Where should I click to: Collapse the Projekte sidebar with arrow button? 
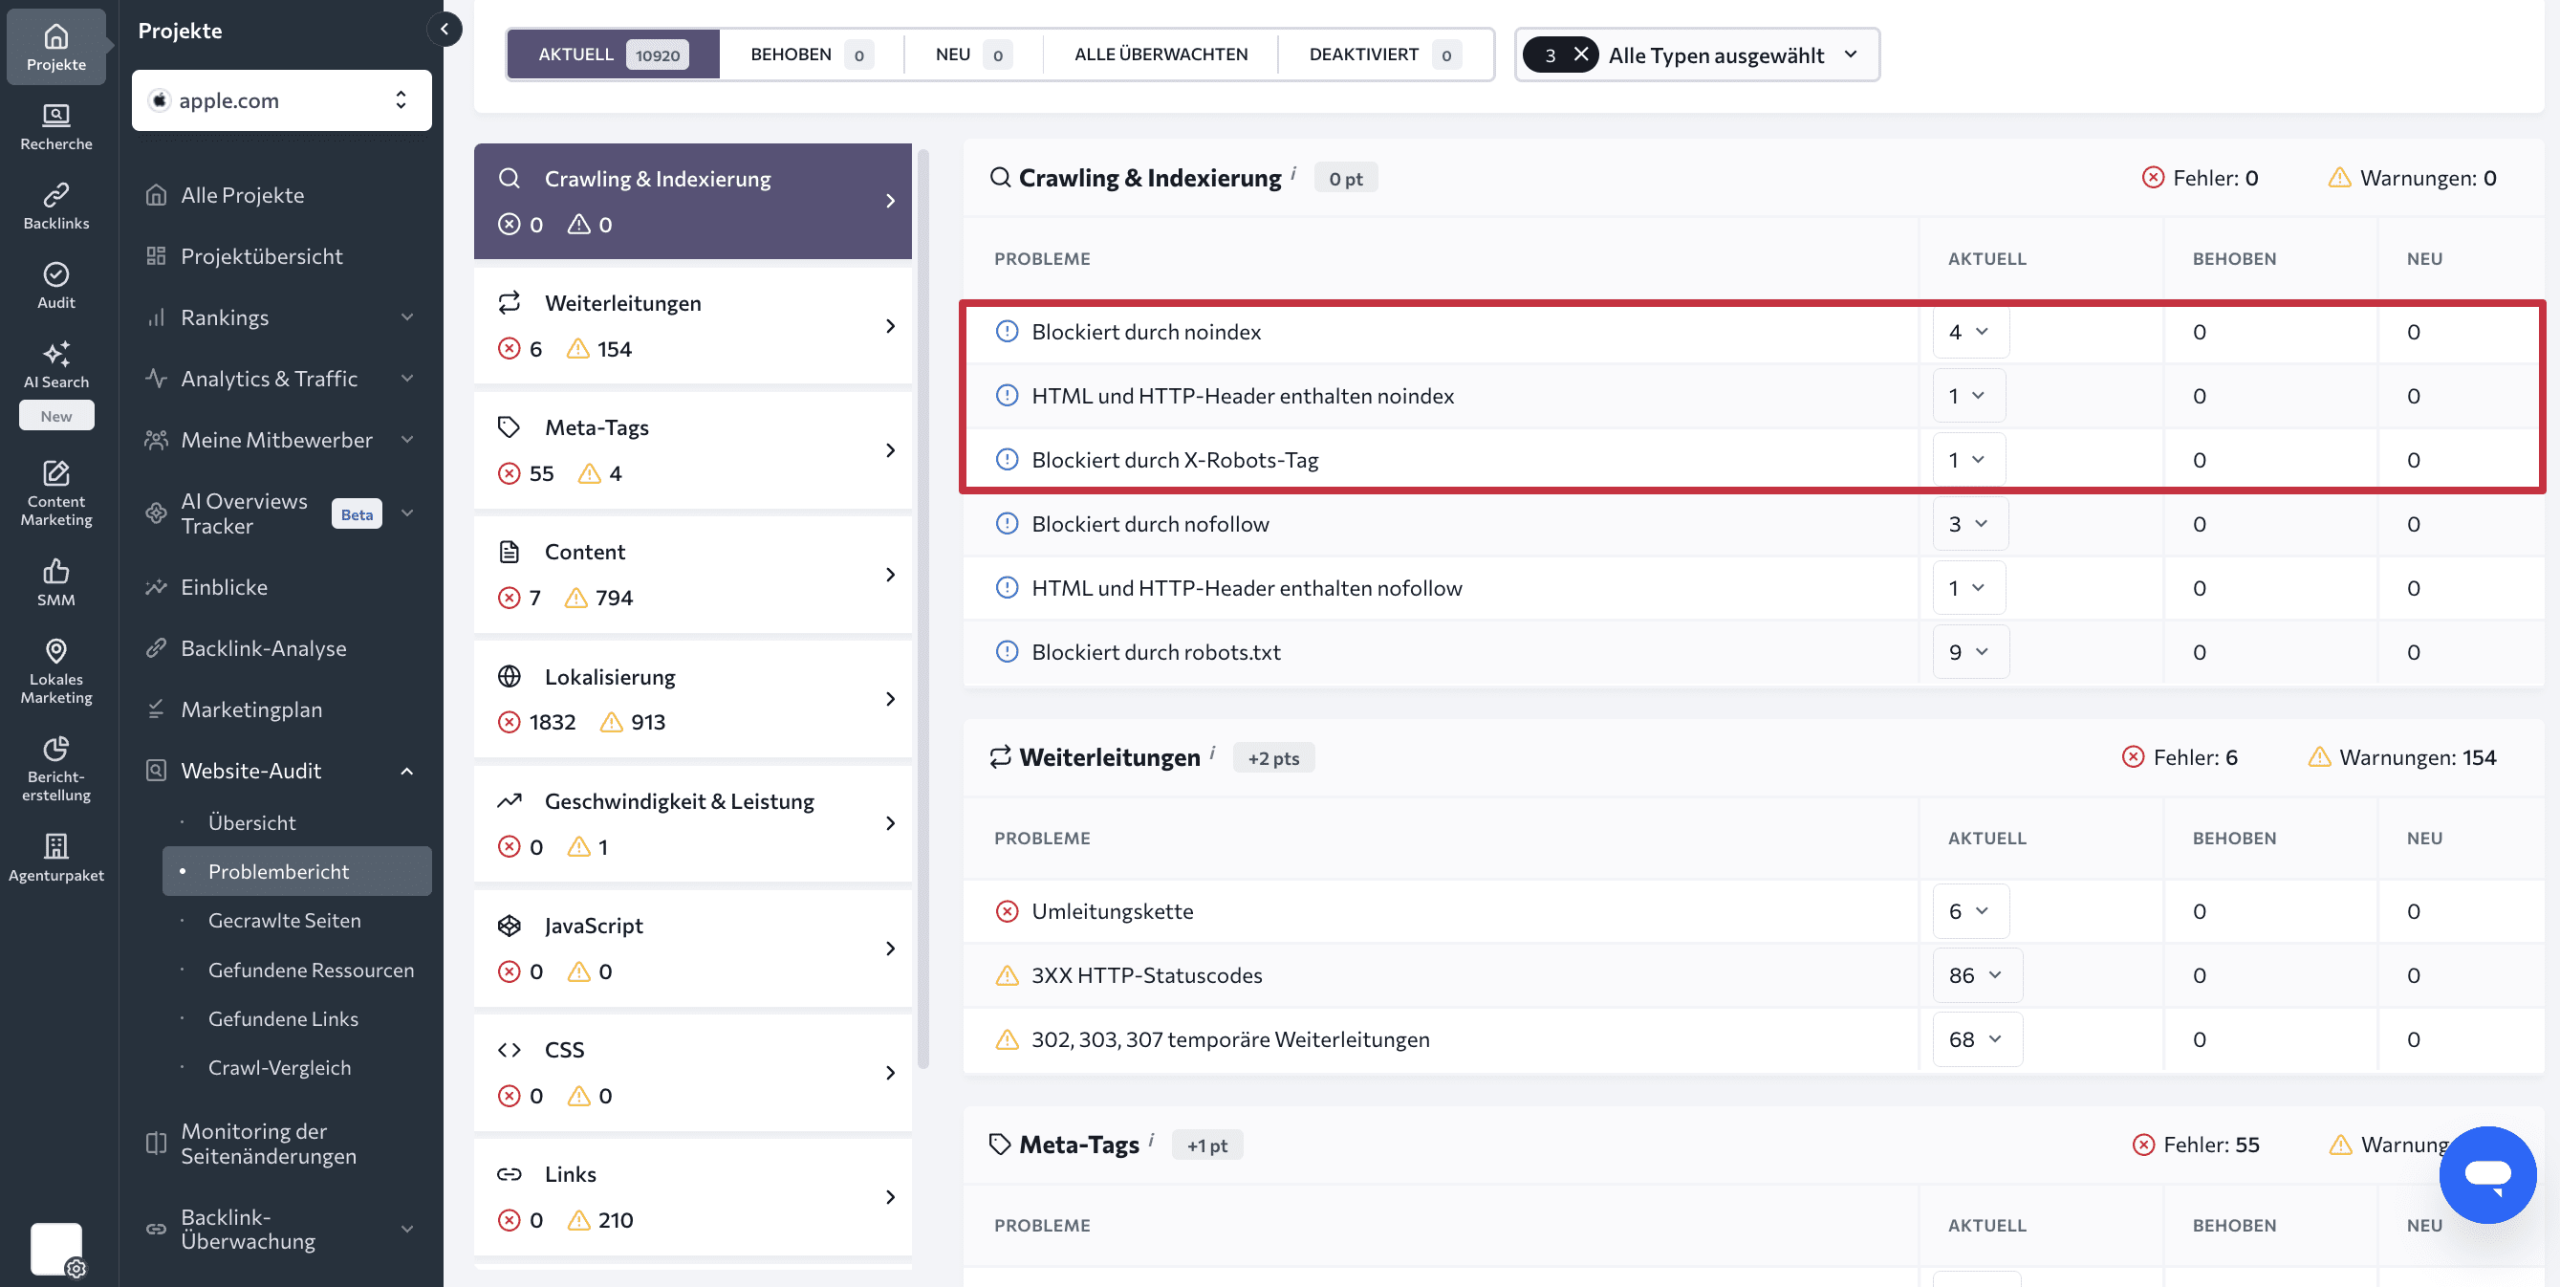click(444, 29)
